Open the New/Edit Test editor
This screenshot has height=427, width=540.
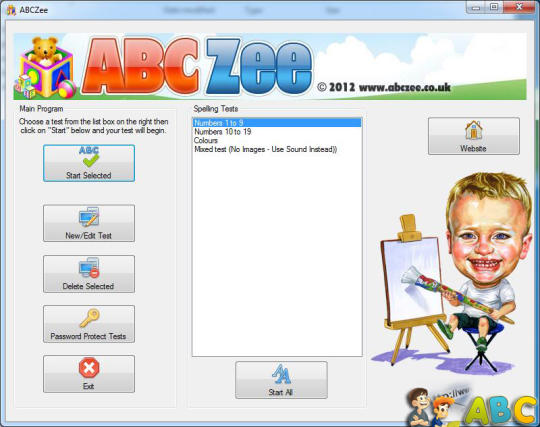pyautogui.click(x=89, y=223)
